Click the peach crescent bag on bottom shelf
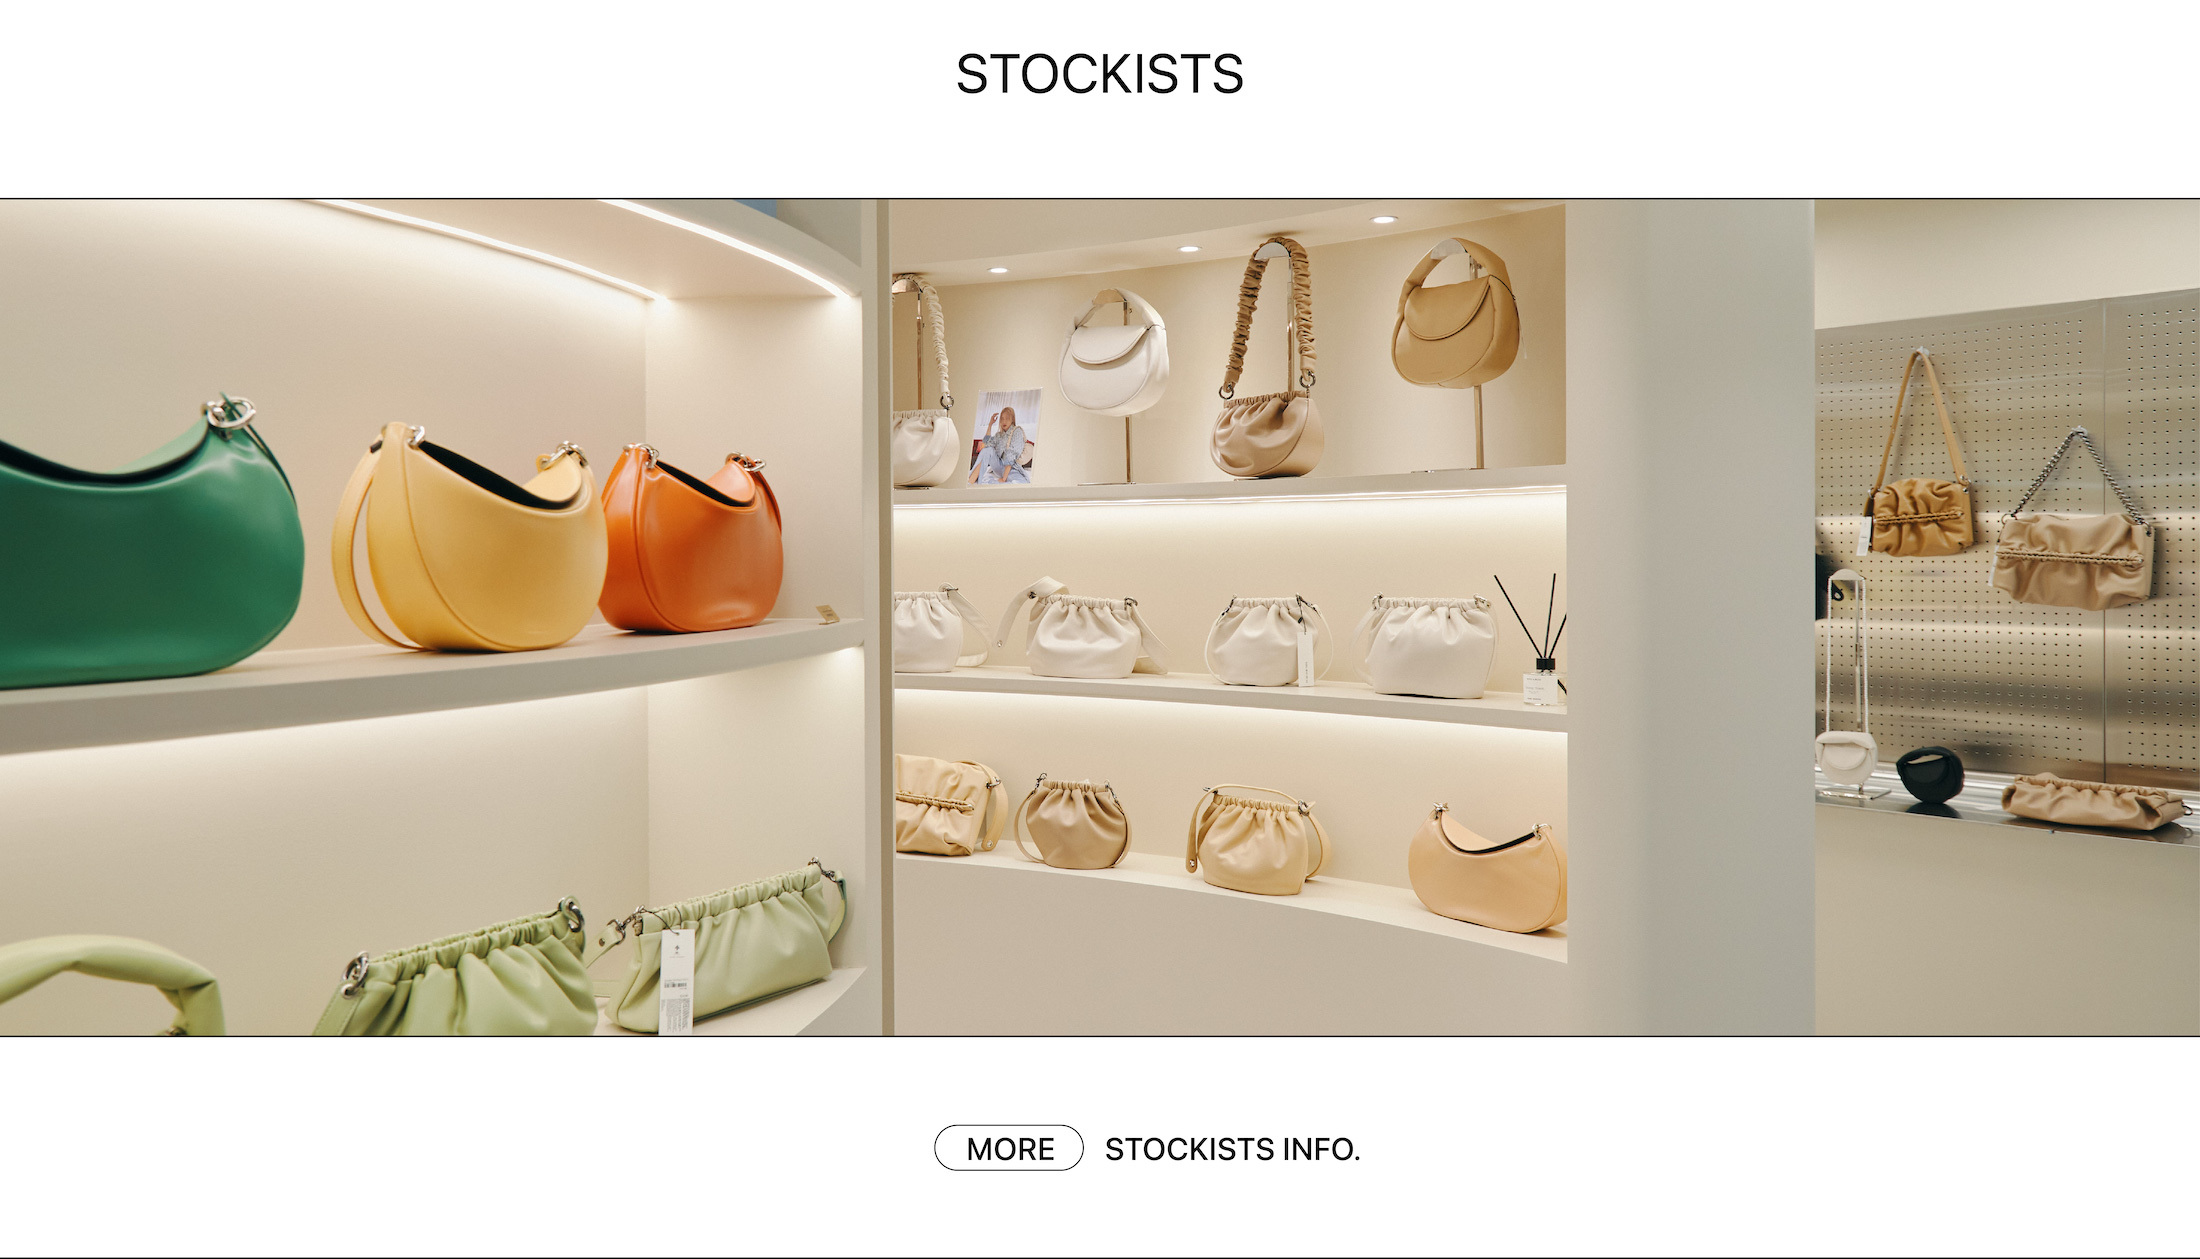Image resolution: width=2200 pixels, height=1259 pixels. 1487,868
